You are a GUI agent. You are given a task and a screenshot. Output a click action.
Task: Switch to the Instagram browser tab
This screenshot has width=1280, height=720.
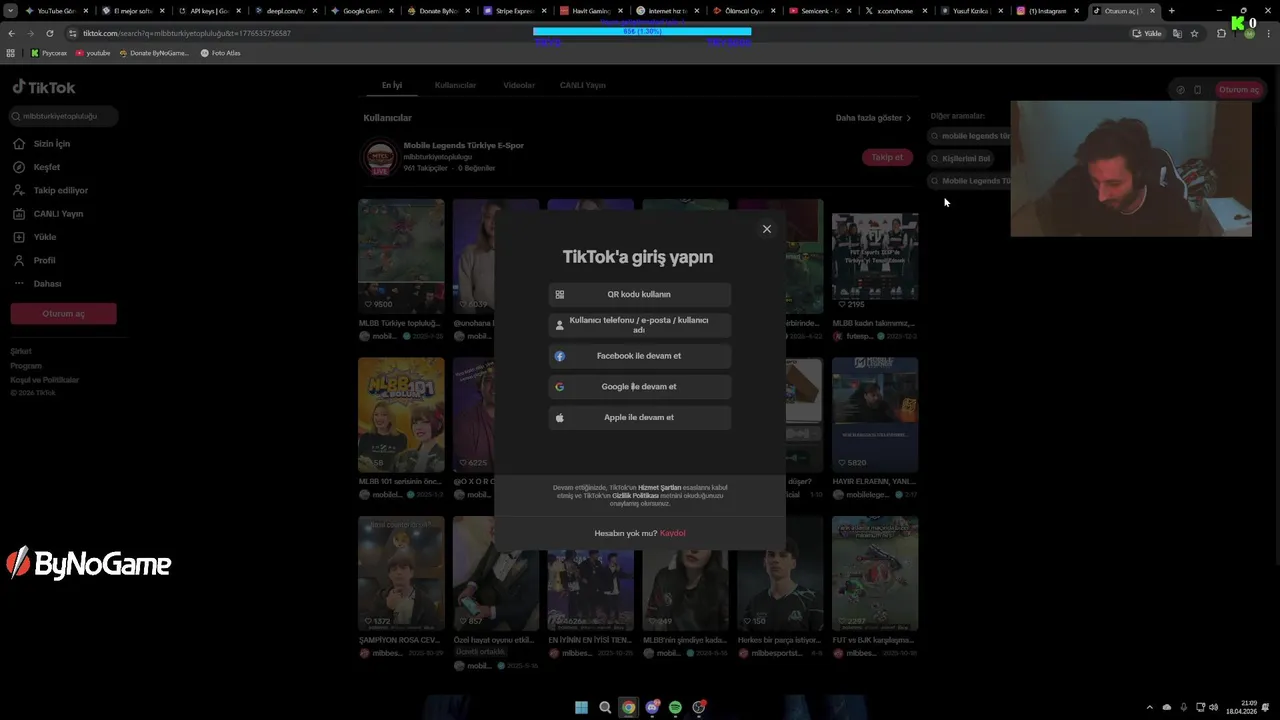1048,11
